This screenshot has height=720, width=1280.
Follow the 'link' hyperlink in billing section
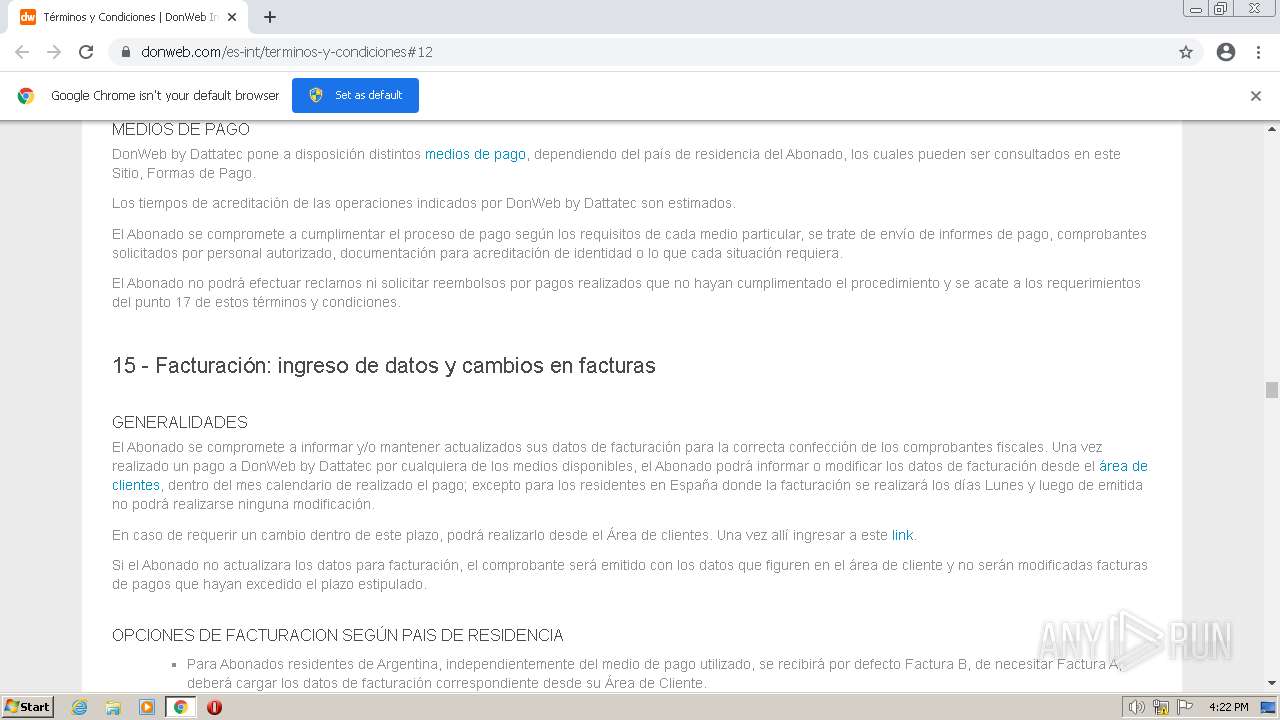(902, 535)
